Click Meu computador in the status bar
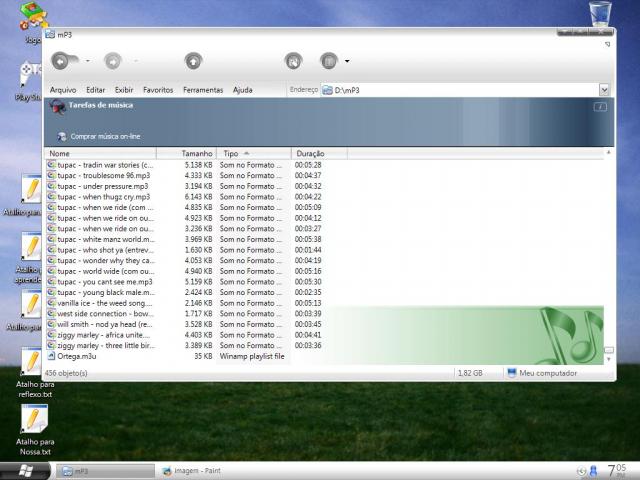 click(x=542, y=373)
